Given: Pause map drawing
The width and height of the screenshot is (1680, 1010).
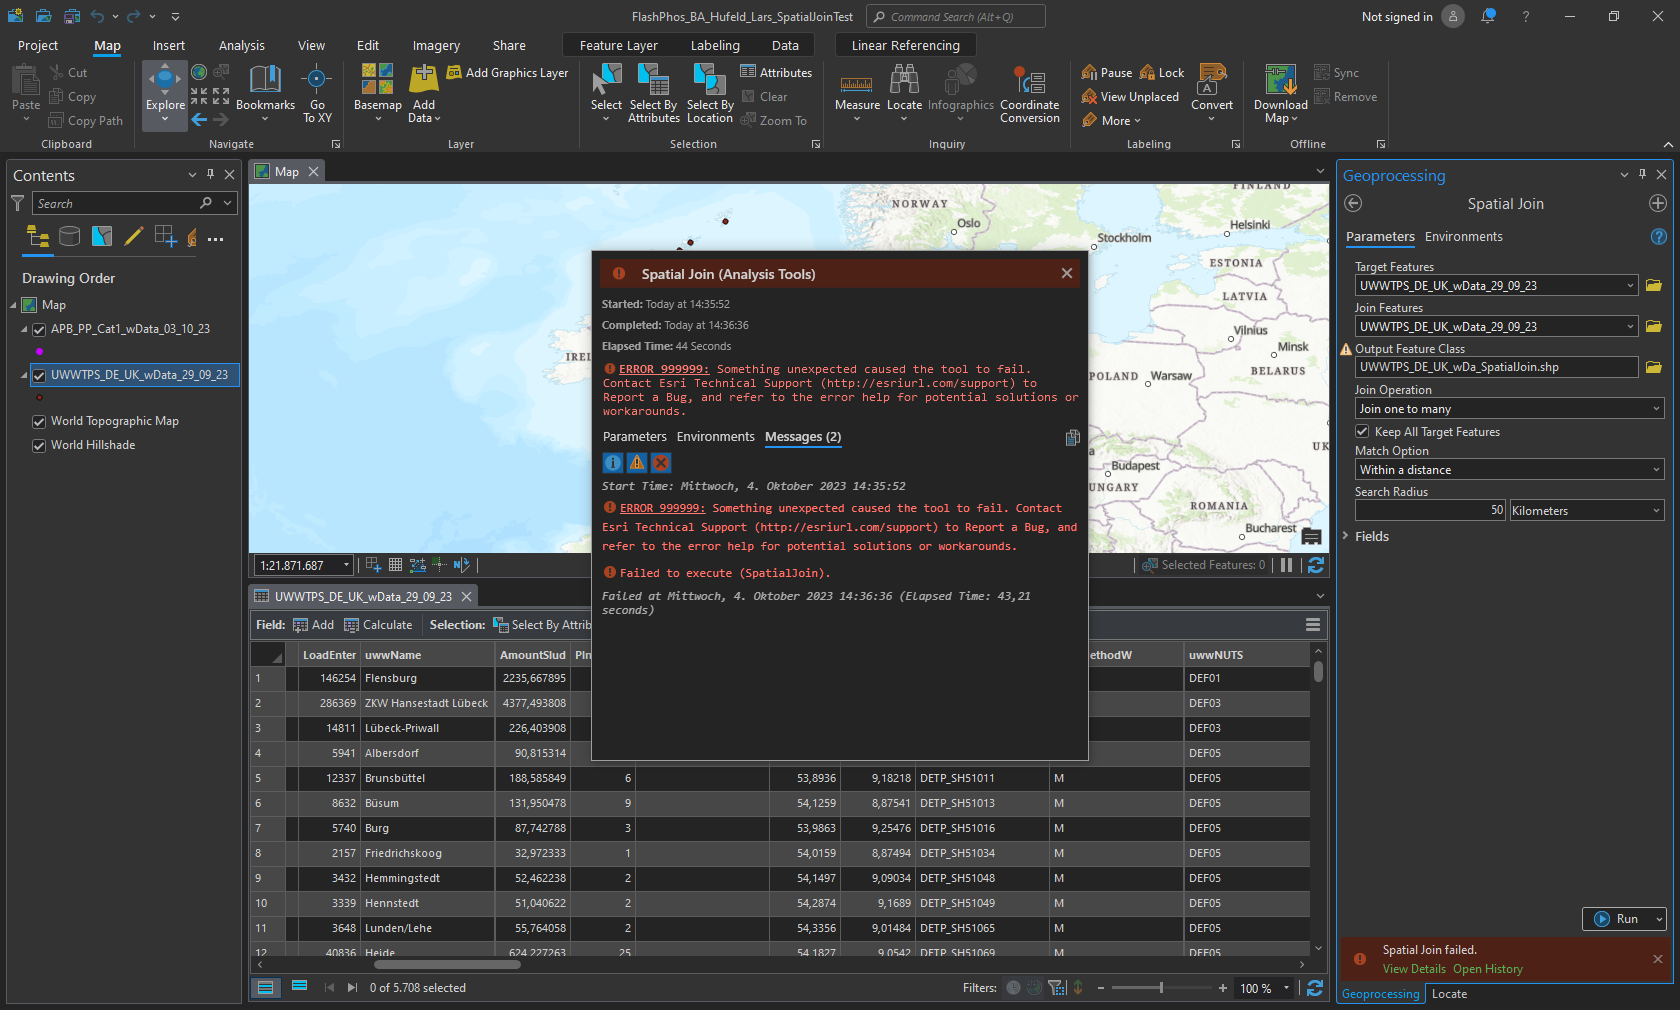Looking at the screenshot, I should click(1286, 565).
